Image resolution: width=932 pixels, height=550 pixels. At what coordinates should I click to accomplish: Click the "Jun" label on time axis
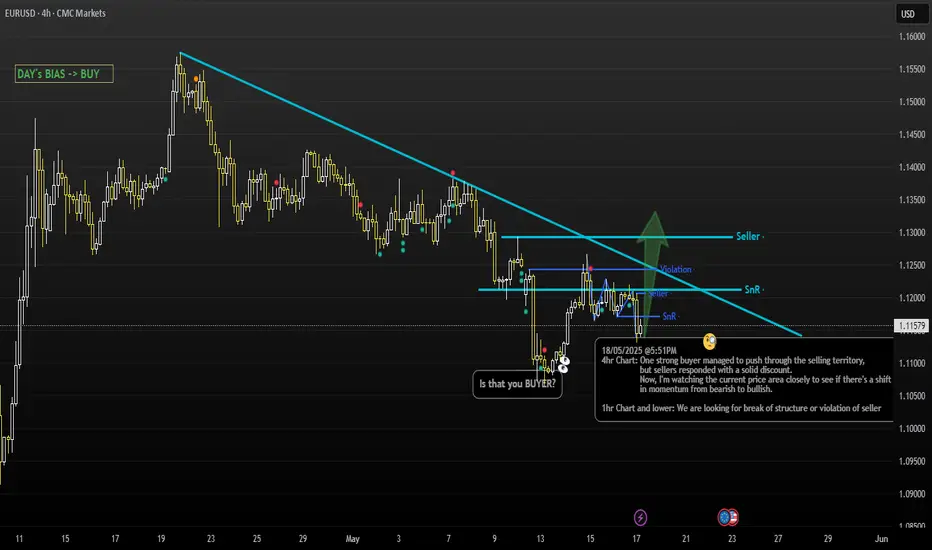click(881, 539)
